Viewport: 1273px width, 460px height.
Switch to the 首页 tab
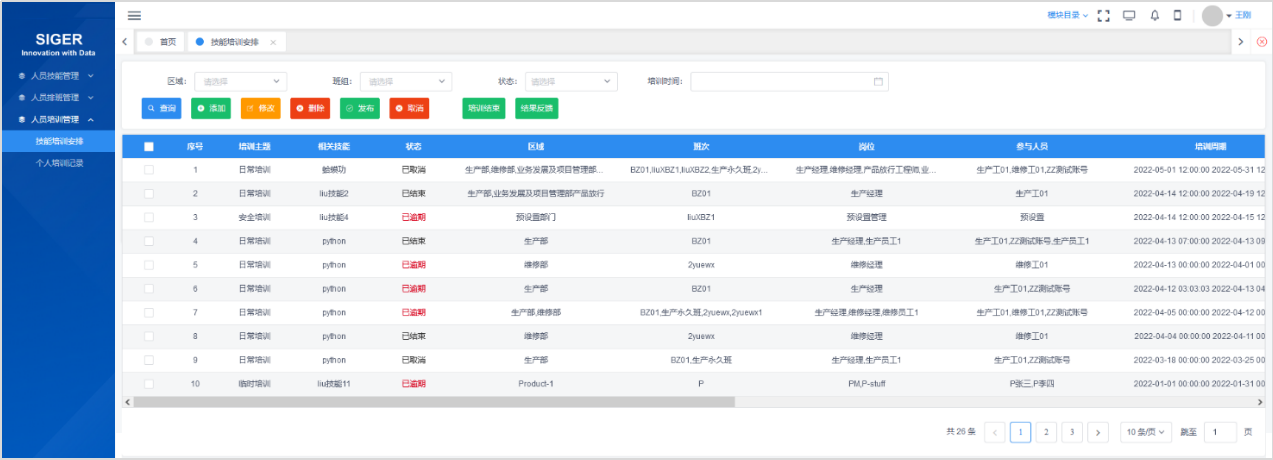[160, 42]
